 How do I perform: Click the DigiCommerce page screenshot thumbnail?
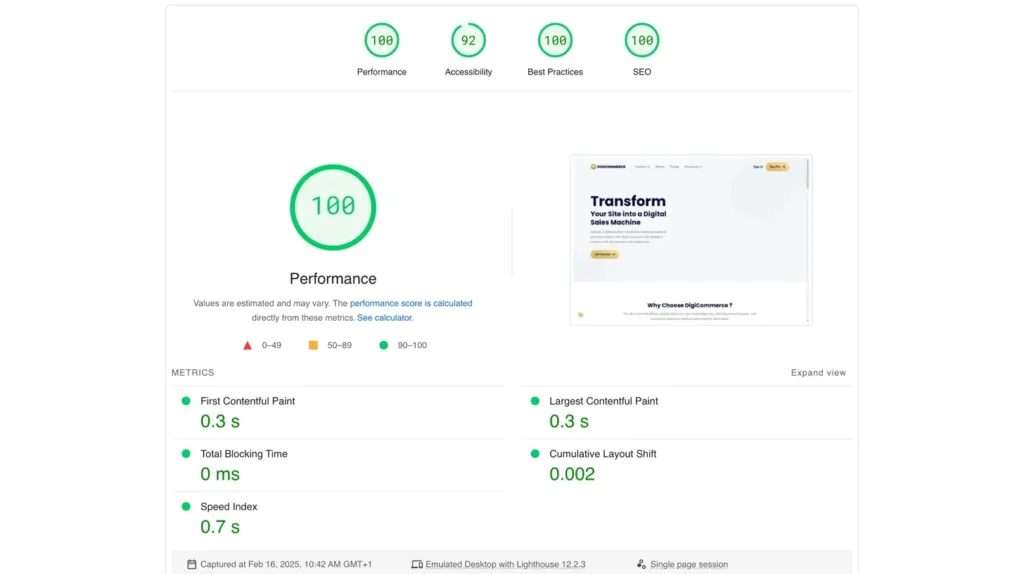coord(690,240)
